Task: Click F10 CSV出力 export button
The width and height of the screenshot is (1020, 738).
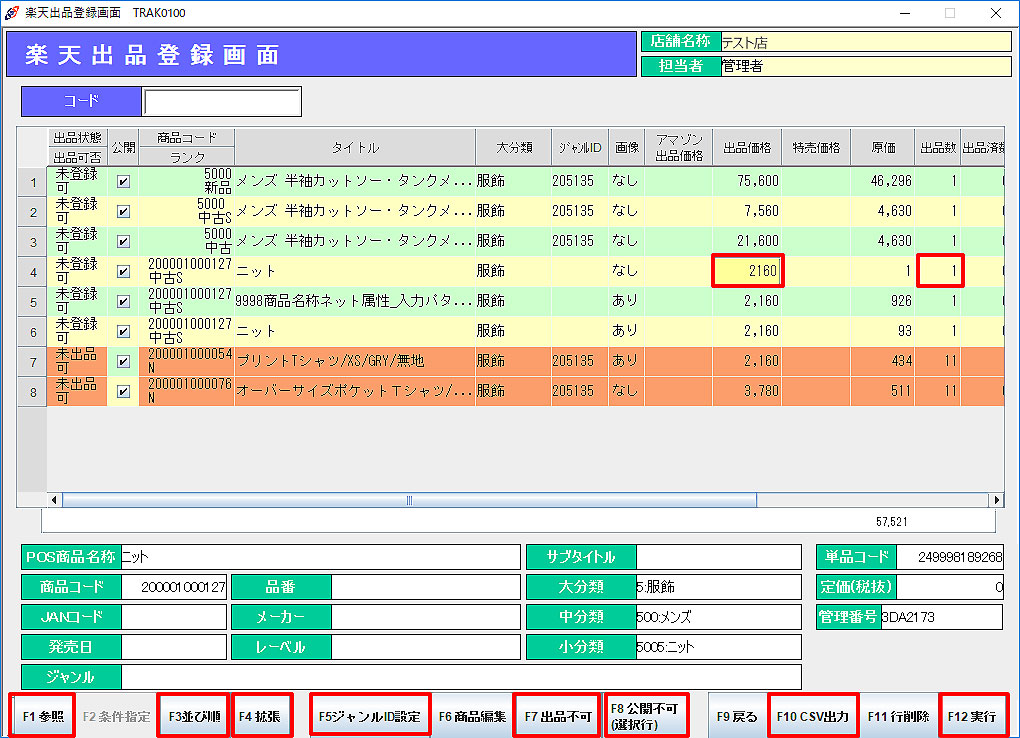Action: [813, 716]
